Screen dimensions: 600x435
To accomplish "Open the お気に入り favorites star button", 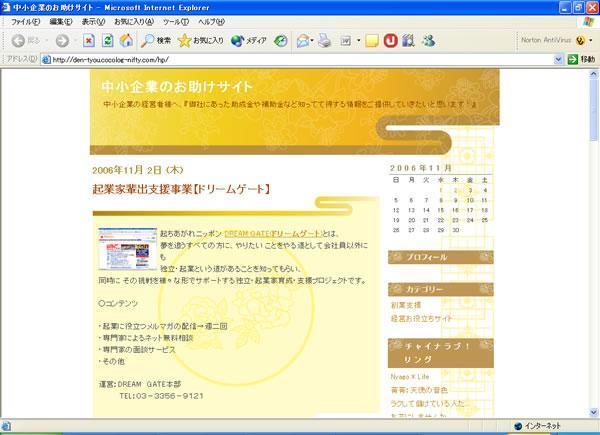I will pos(201,41).
